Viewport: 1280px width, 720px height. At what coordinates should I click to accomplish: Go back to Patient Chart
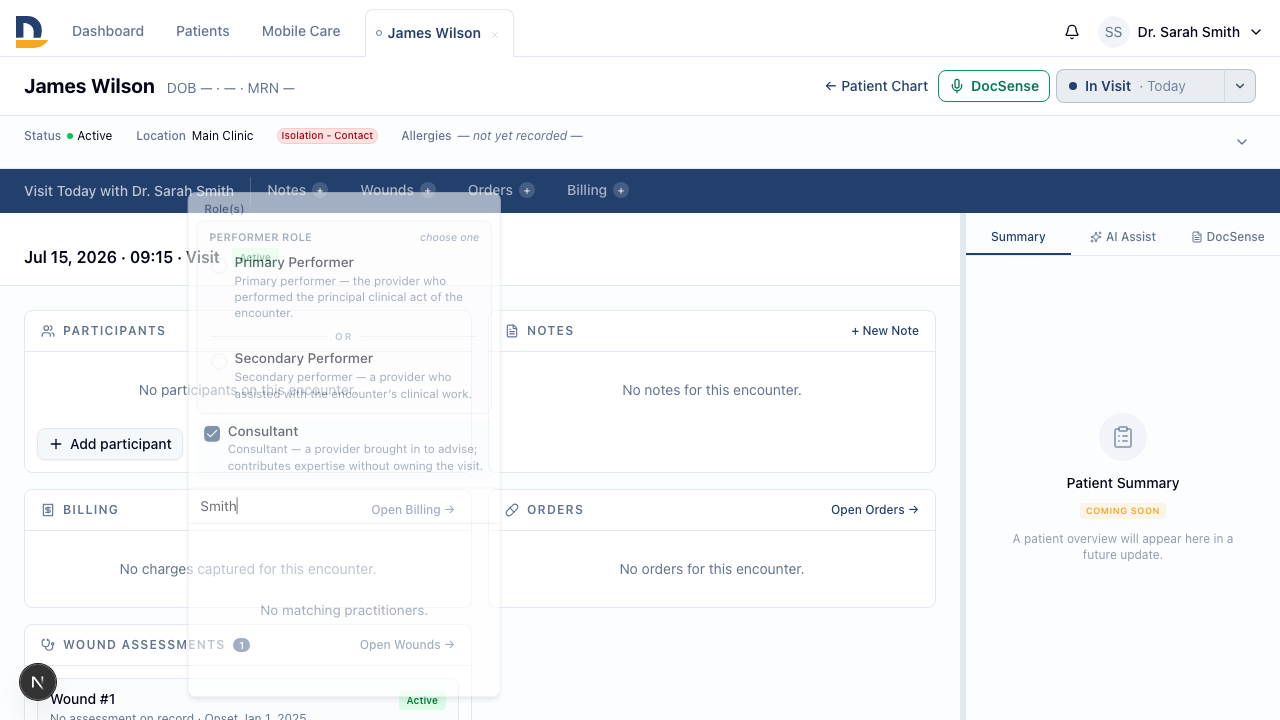876,86
